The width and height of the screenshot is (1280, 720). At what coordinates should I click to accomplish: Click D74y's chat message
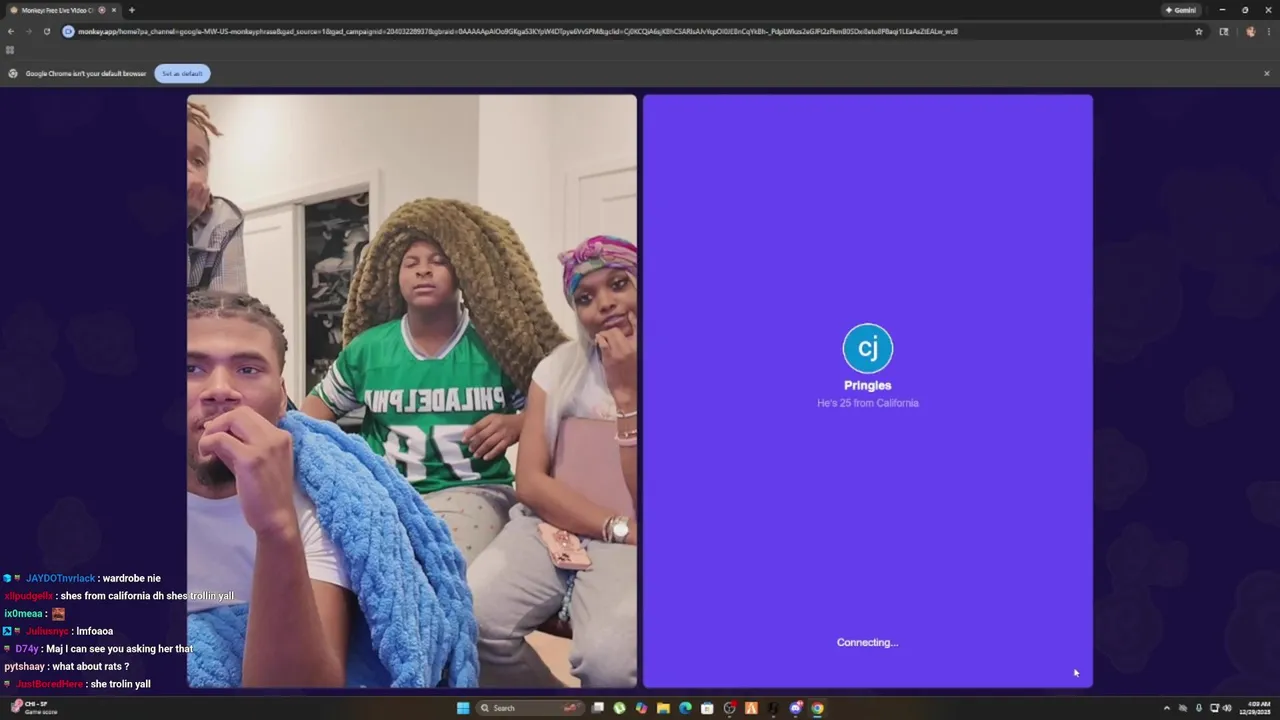98,649
